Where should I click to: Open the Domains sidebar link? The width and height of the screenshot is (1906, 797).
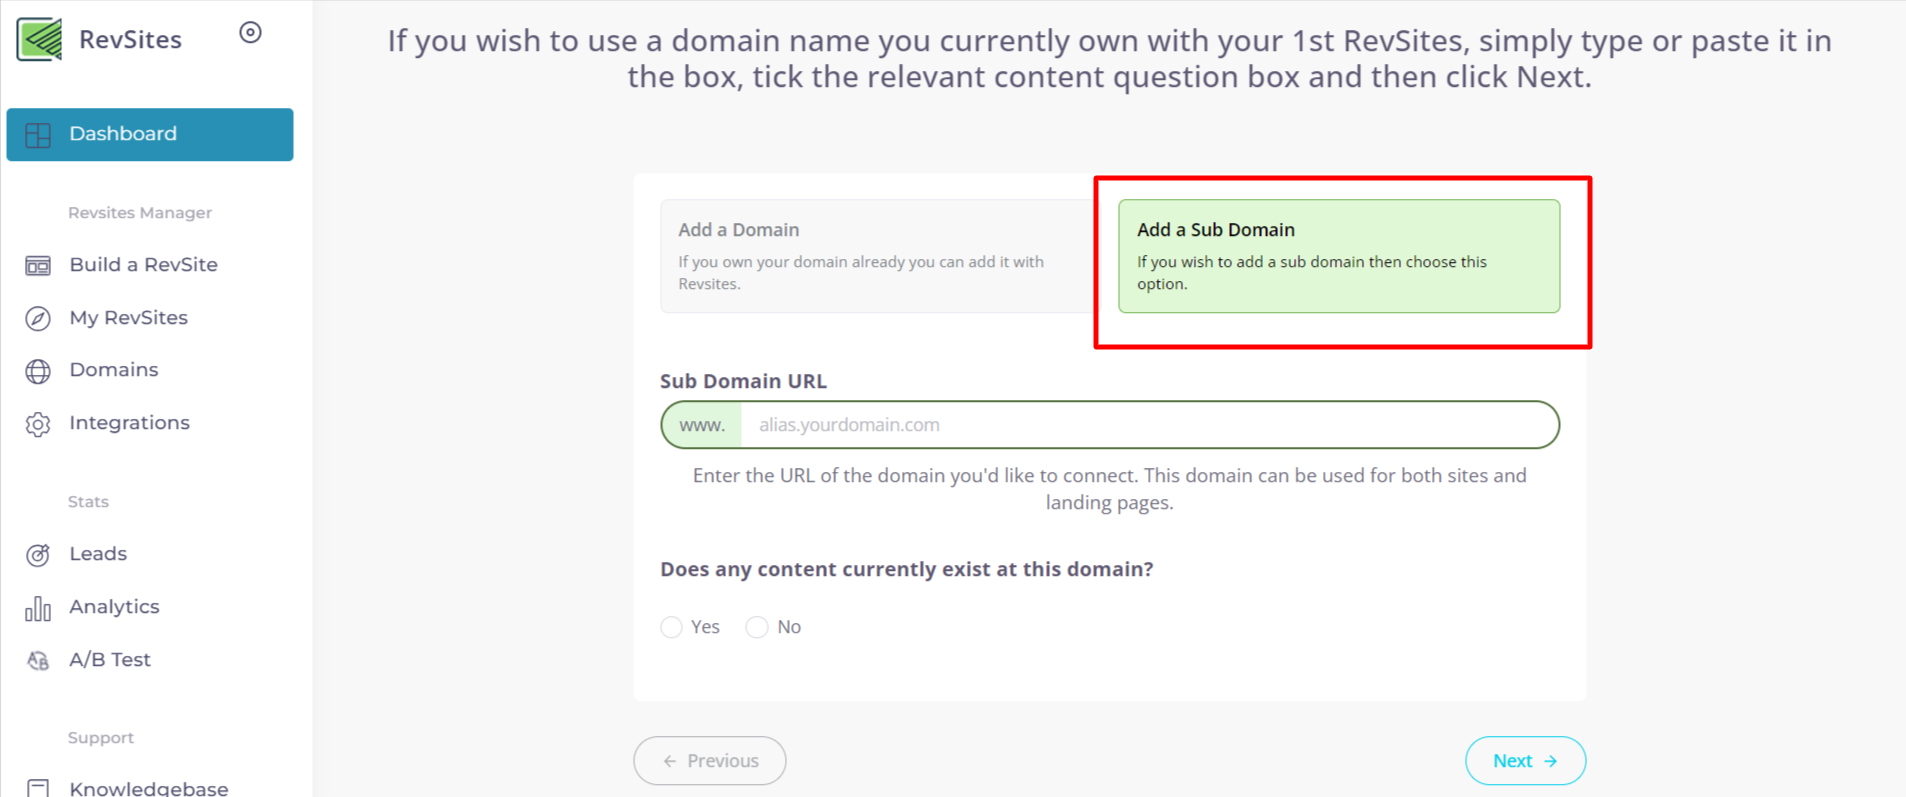point(114,370)
